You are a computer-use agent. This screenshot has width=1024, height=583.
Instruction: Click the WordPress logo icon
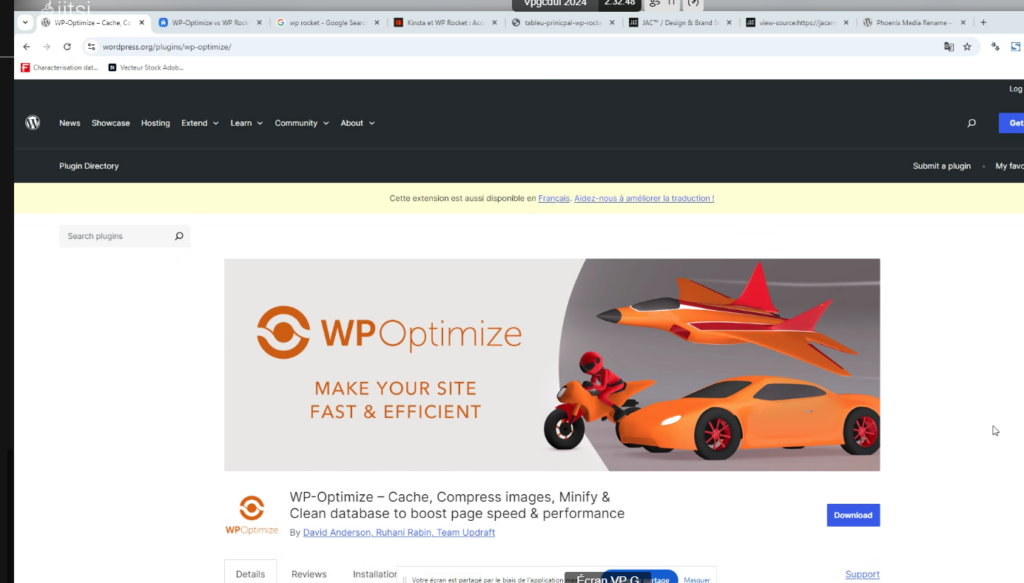click(33, 123)
